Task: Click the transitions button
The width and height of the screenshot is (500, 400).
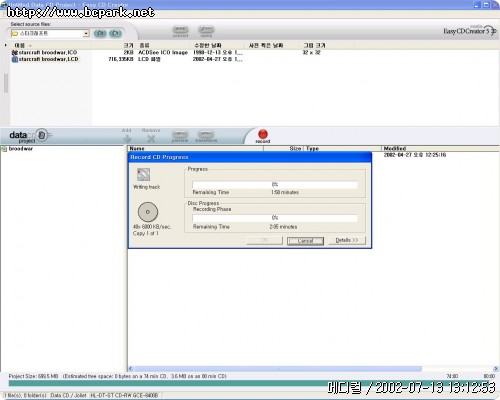Action: [x=206, y=136]
